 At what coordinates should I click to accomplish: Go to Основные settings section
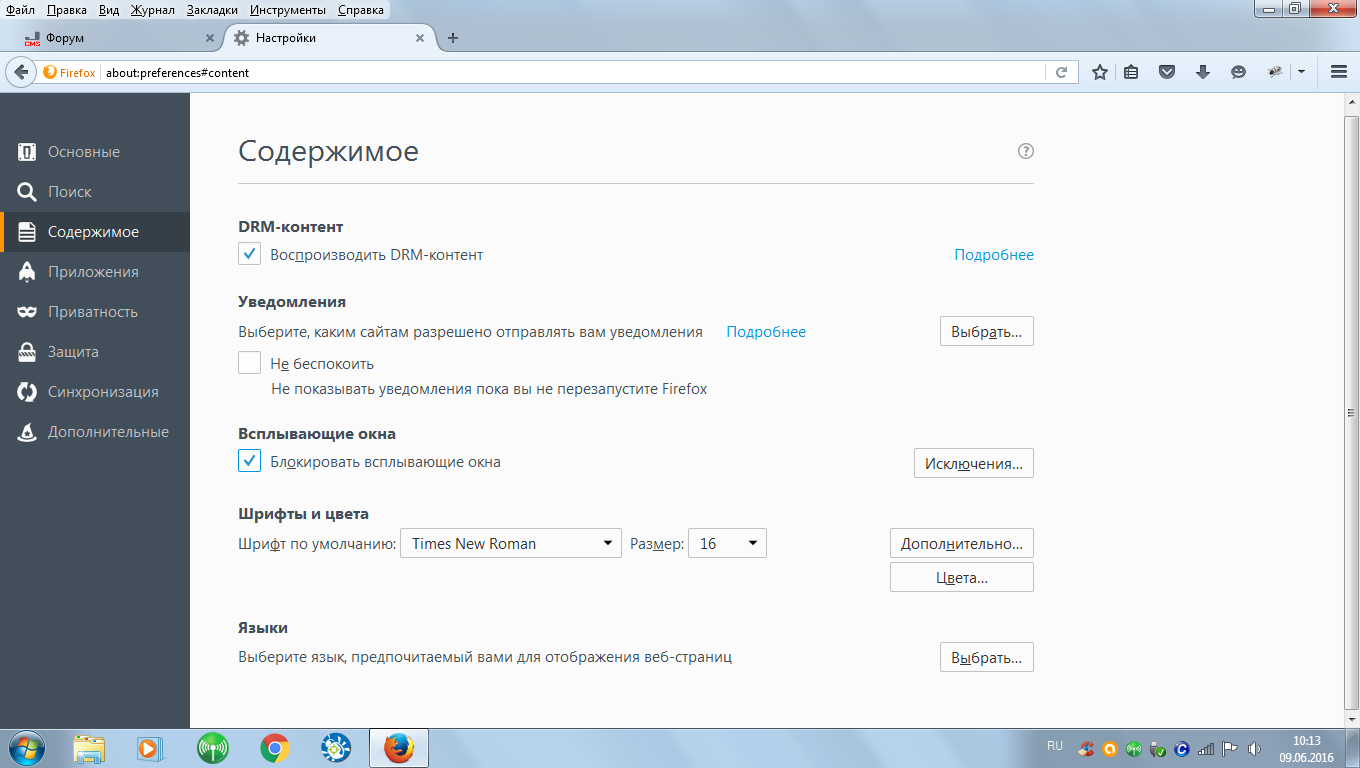(x=95, y=152)
